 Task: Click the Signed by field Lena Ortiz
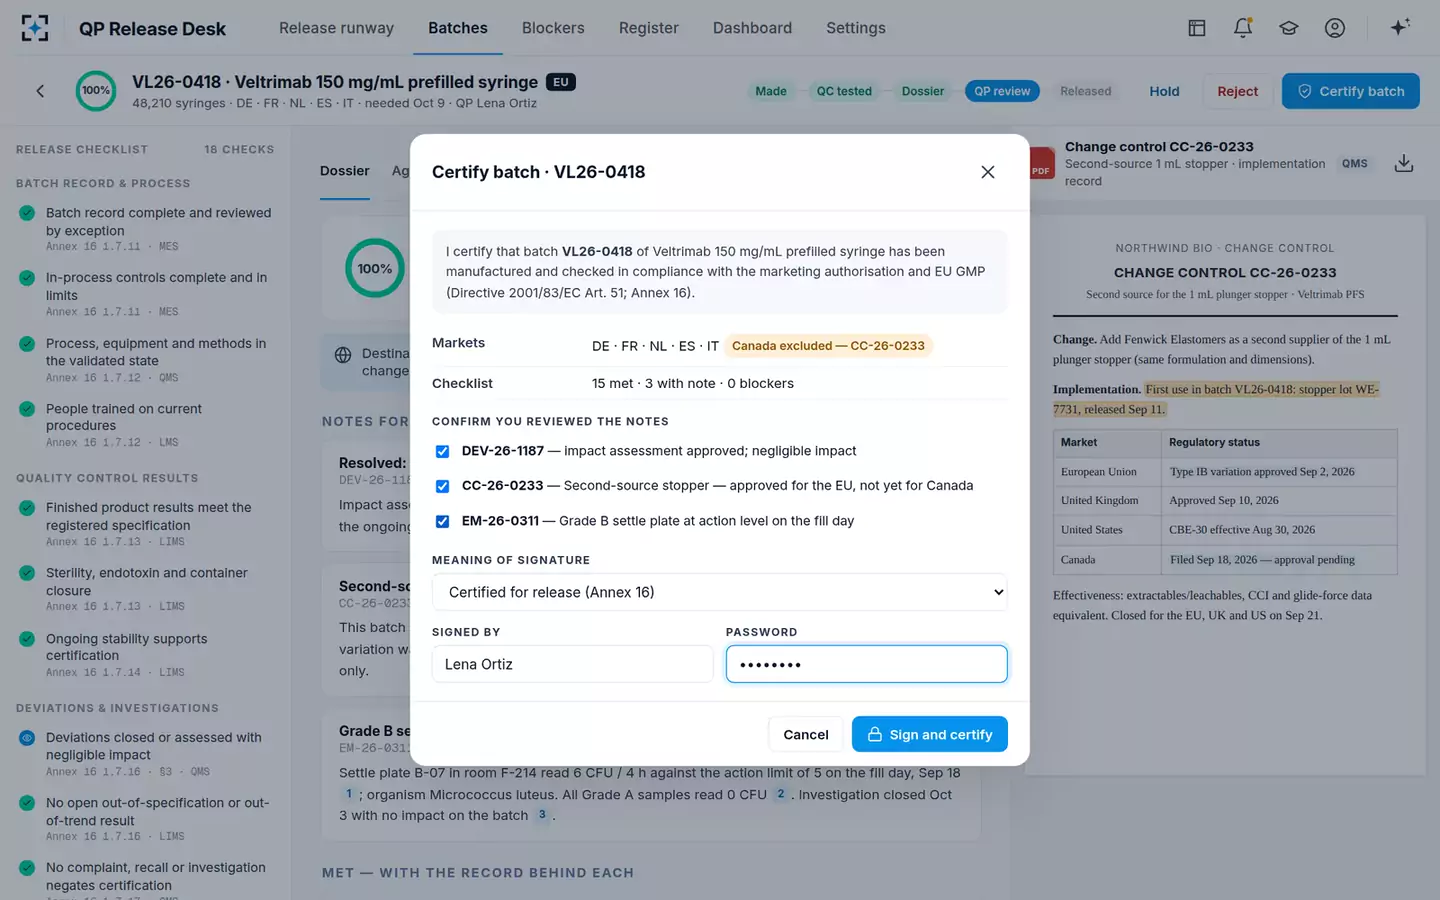click(x=572, y=664)
